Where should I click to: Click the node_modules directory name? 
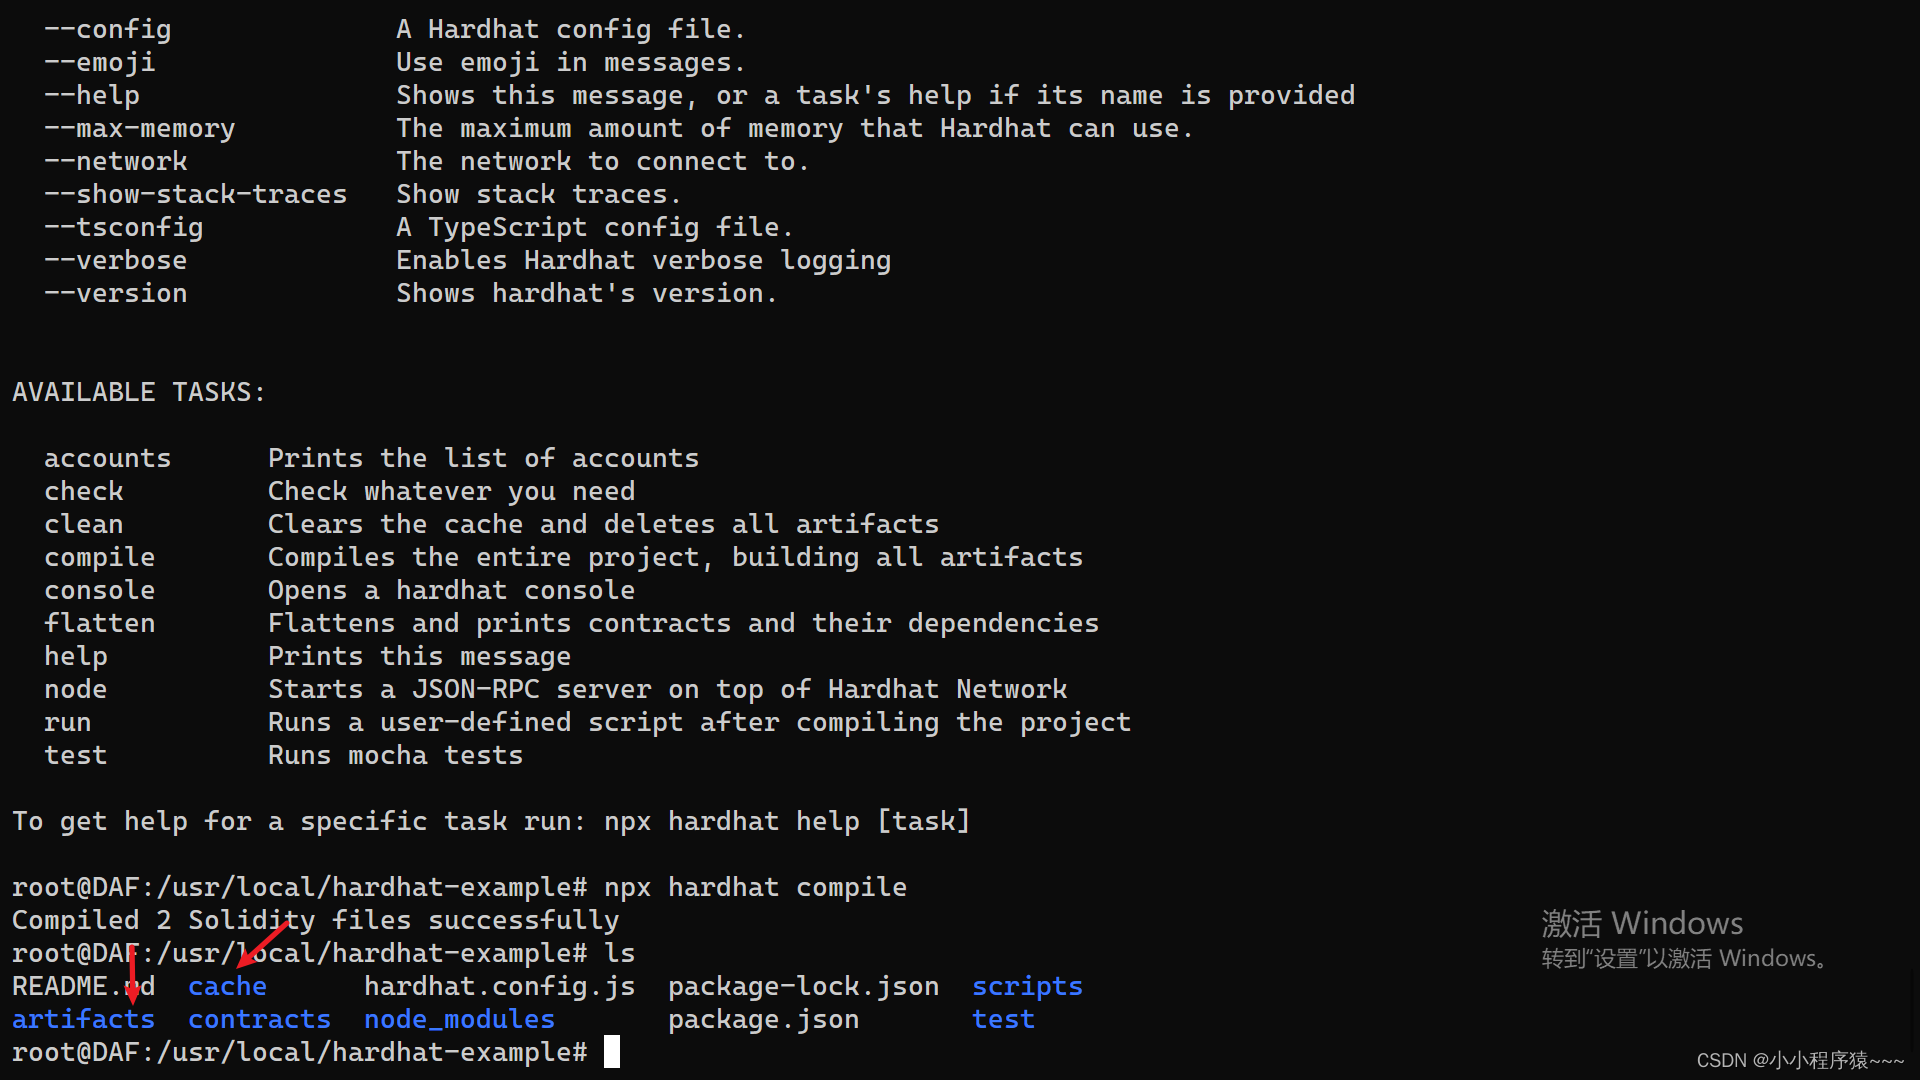[459, 1019]
